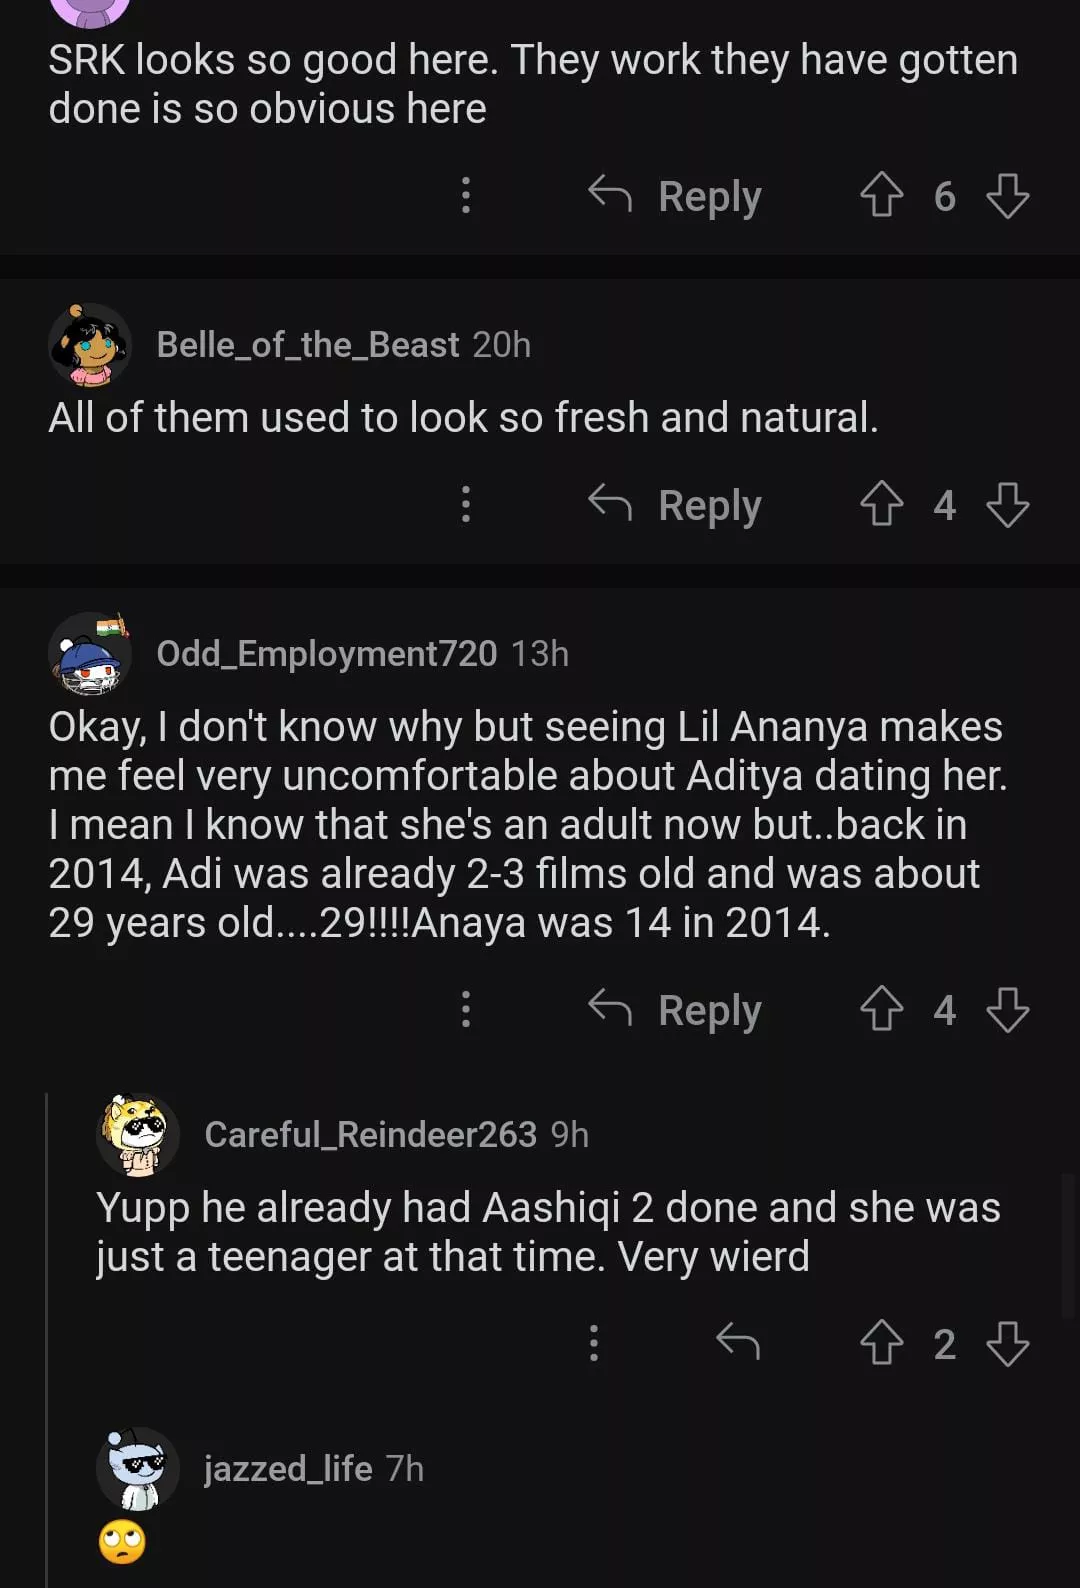Open three-dot menu on Belle_of_the_Beast's comment

click(x=466, y=504)
